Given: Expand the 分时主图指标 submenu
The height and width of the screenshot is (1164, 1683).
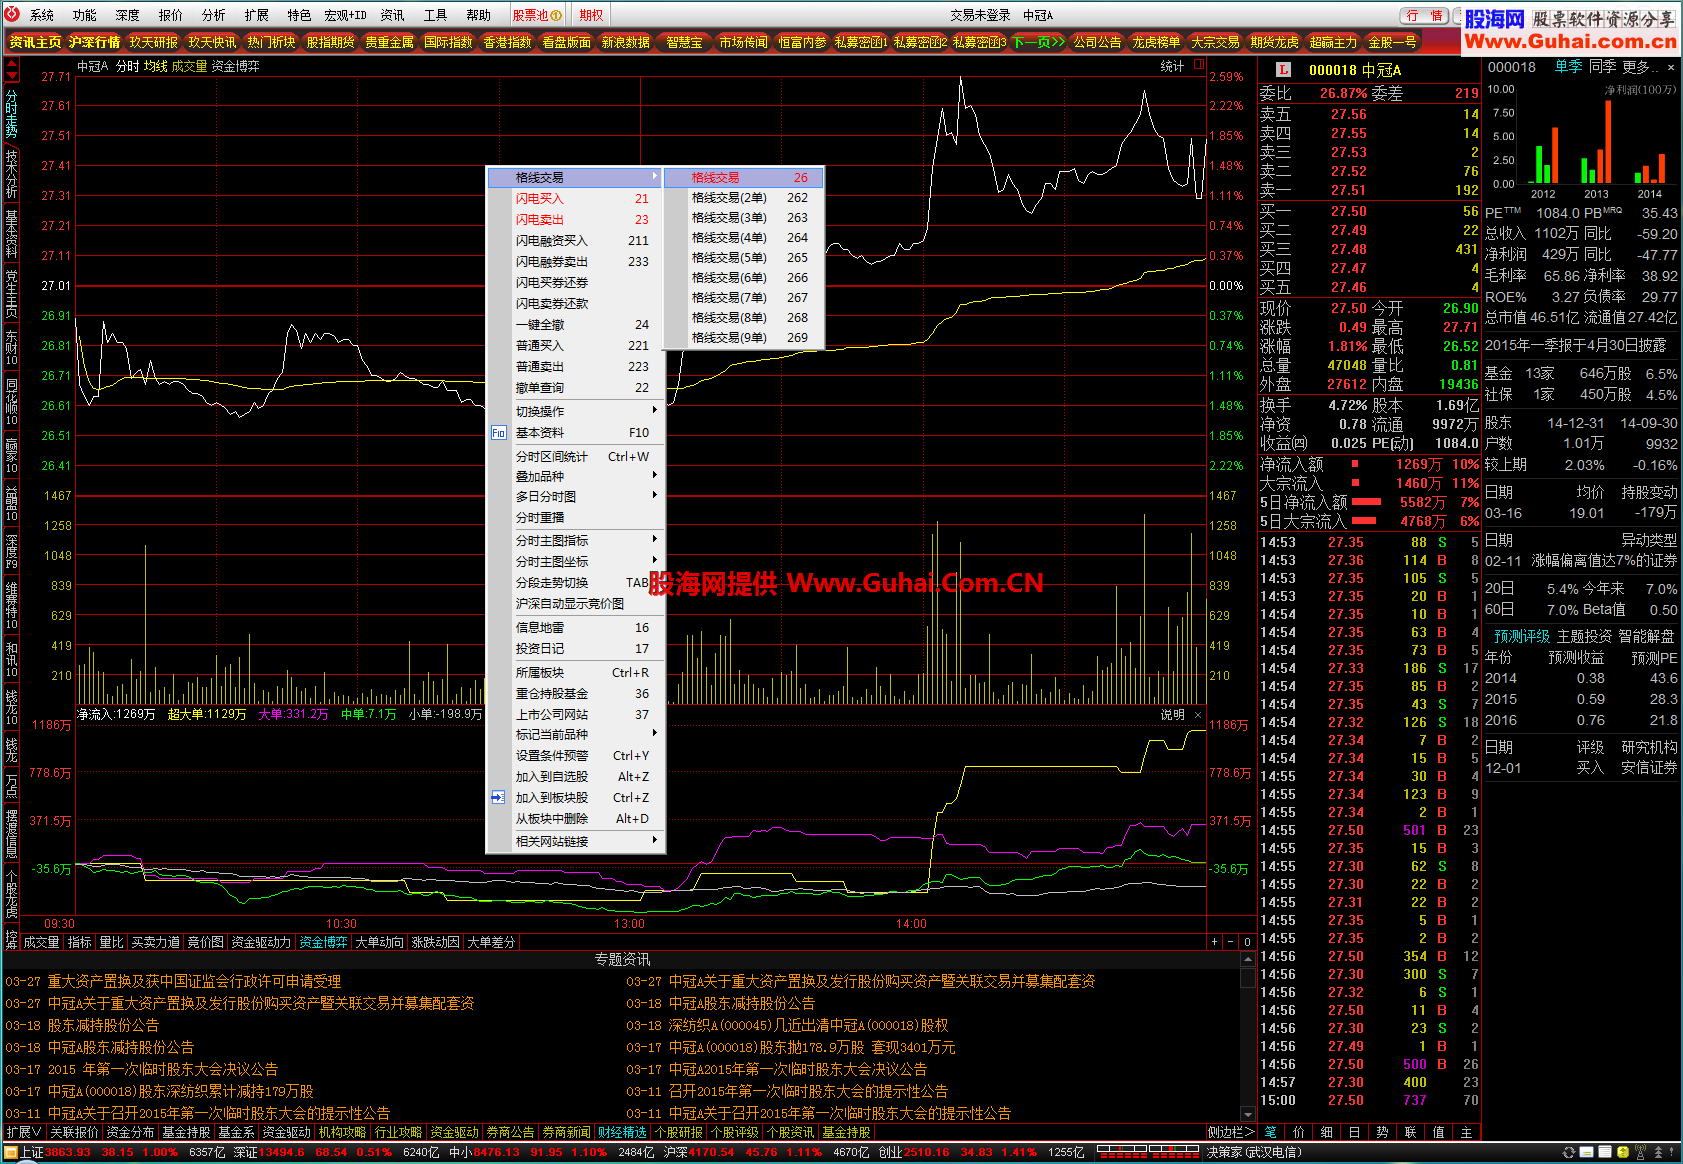Looking at the screenshot, I should click(575, 540).
